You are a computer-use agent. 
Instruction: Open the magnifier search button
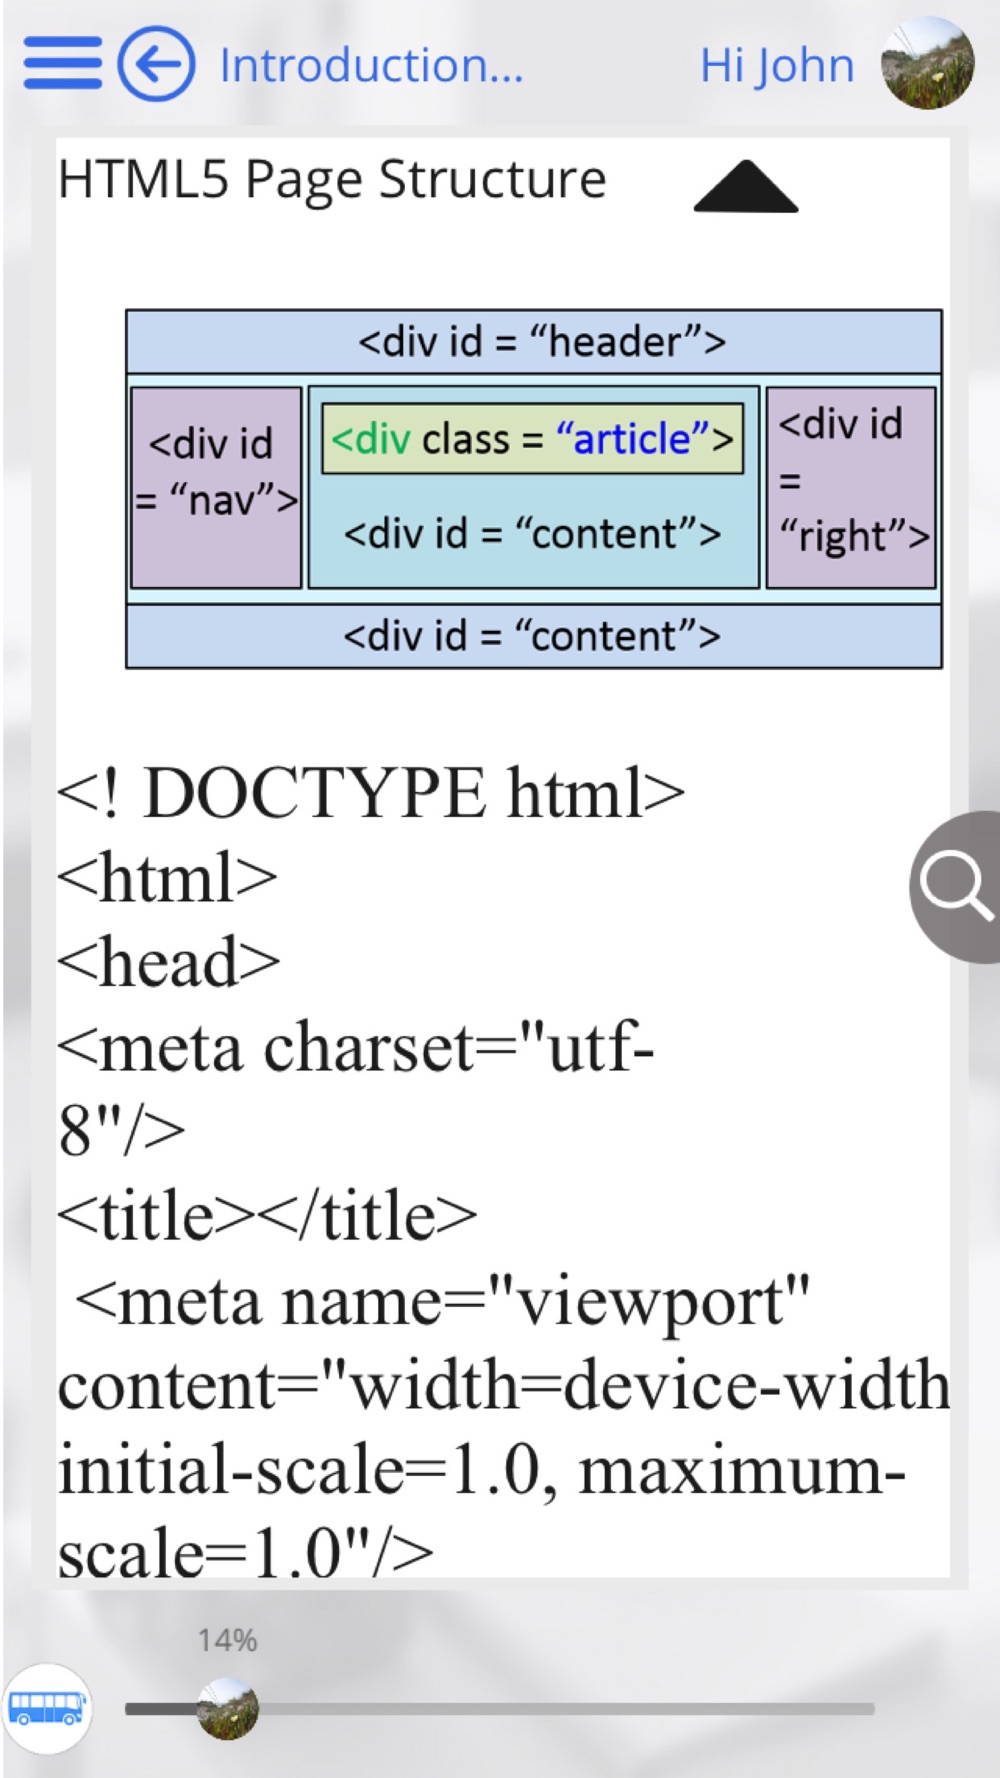[956, 887]
